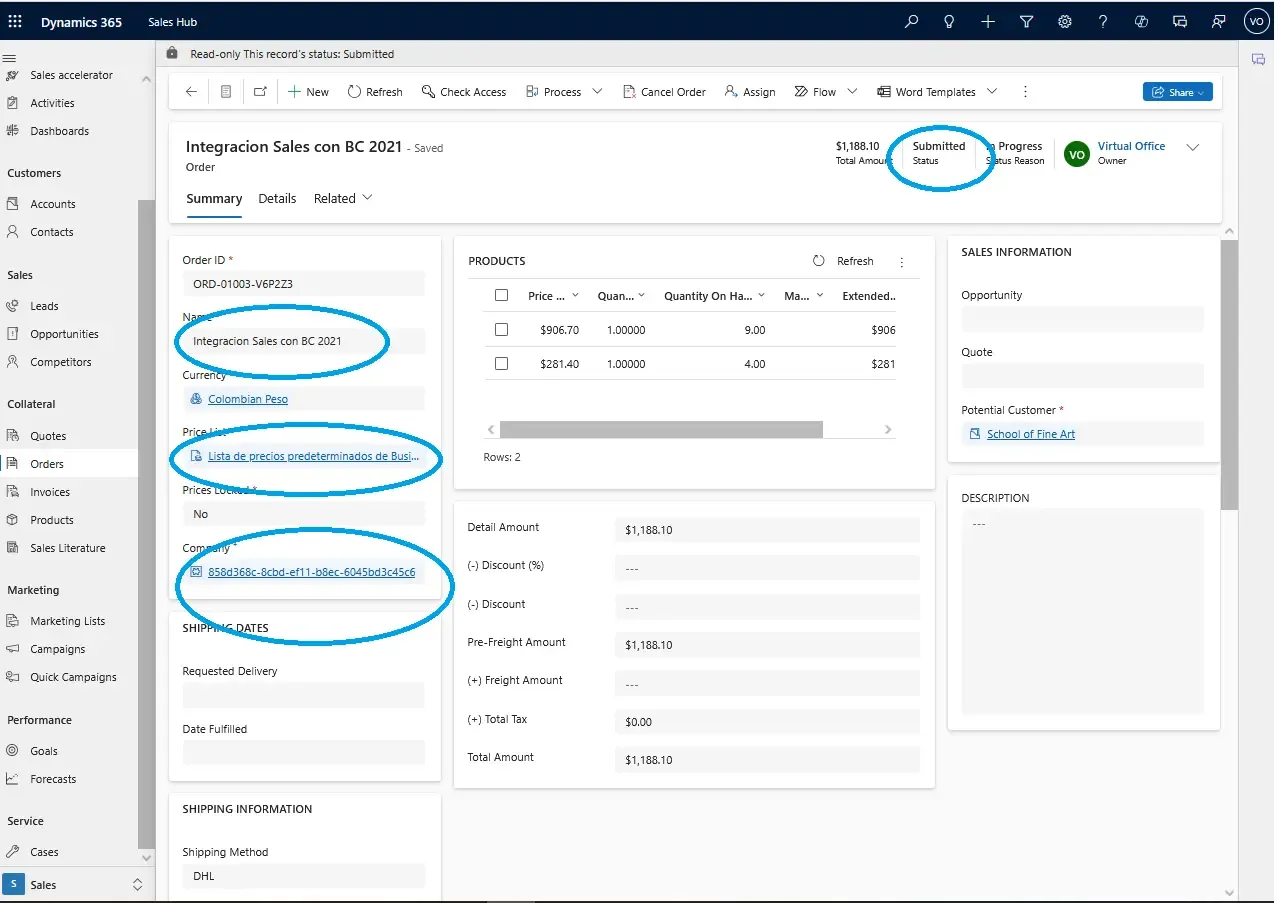Click the Requested Delivery date field
Image resolution: width=1280 pixels, height=903 pixels.
[x=303, y=695]
